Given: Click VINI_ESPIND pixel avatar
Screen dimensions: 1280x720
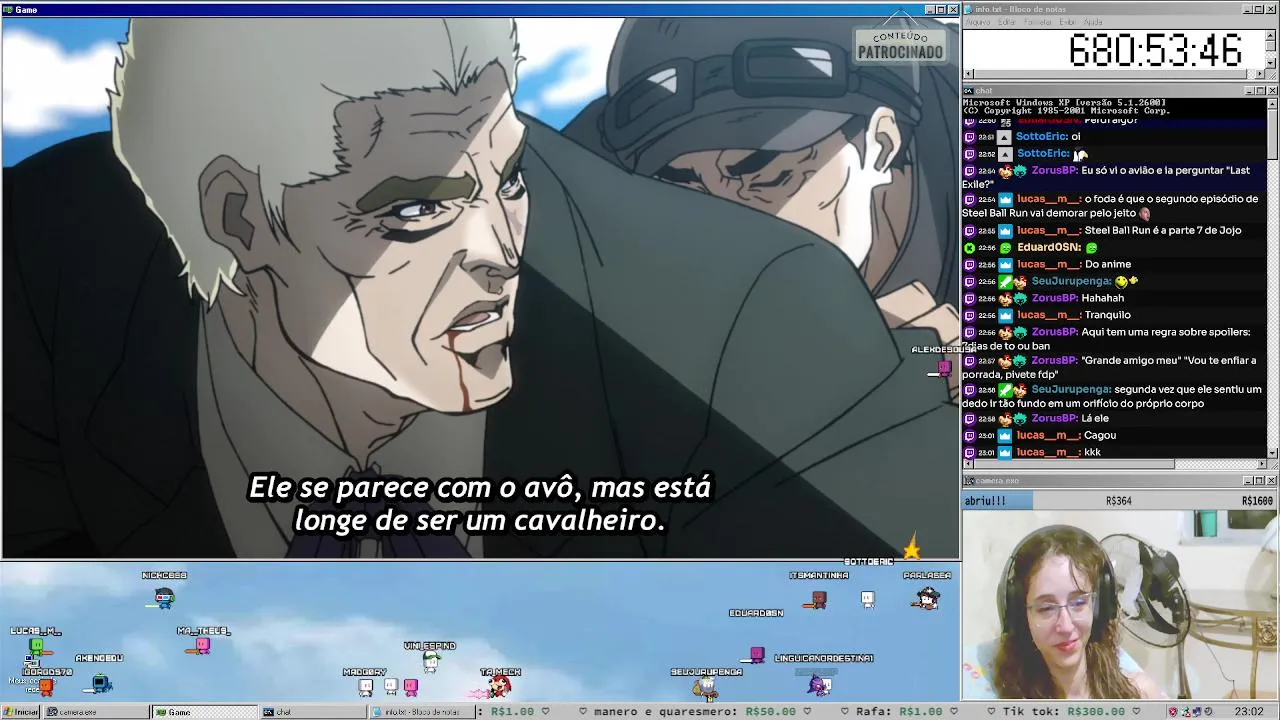Looking at the screenshot, I should [431, 660].
